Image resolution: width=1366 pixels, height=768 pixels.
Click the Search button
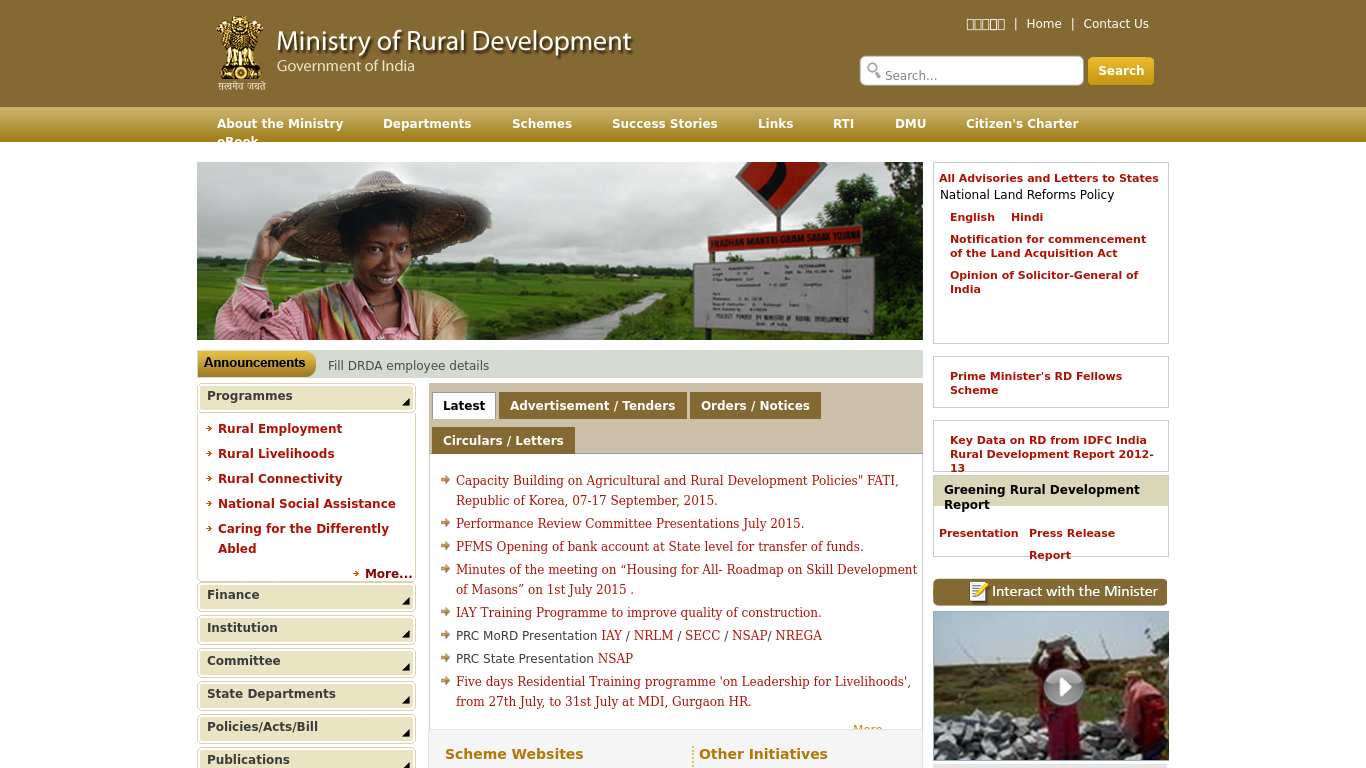pyautogui.click(x=1120, y=70)
